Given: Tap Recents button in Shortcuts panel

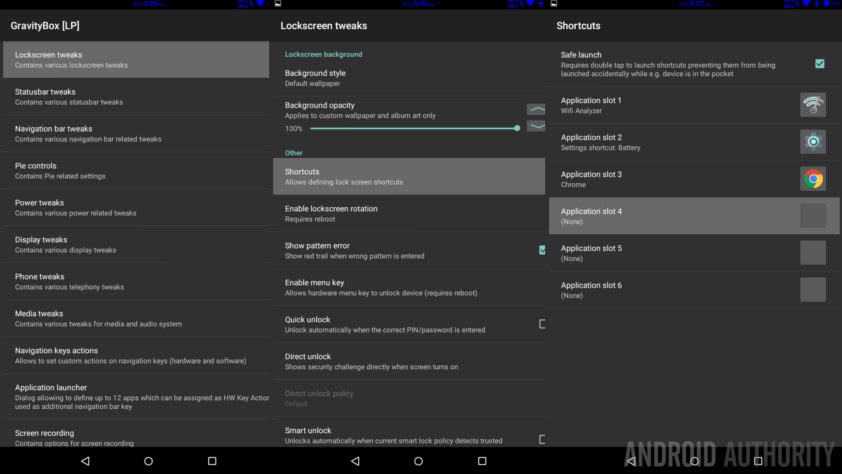Looking at the screenshot, I should 758,461.
